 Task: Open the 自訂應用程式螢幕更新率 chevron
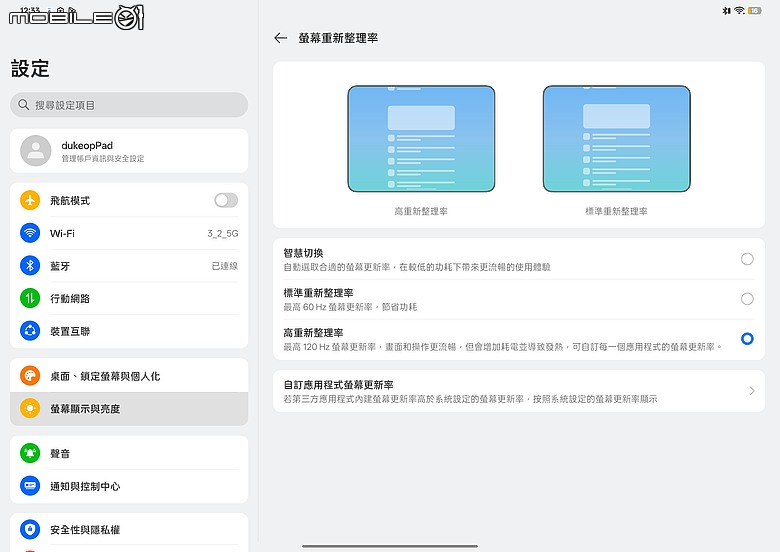click(752, 391)
